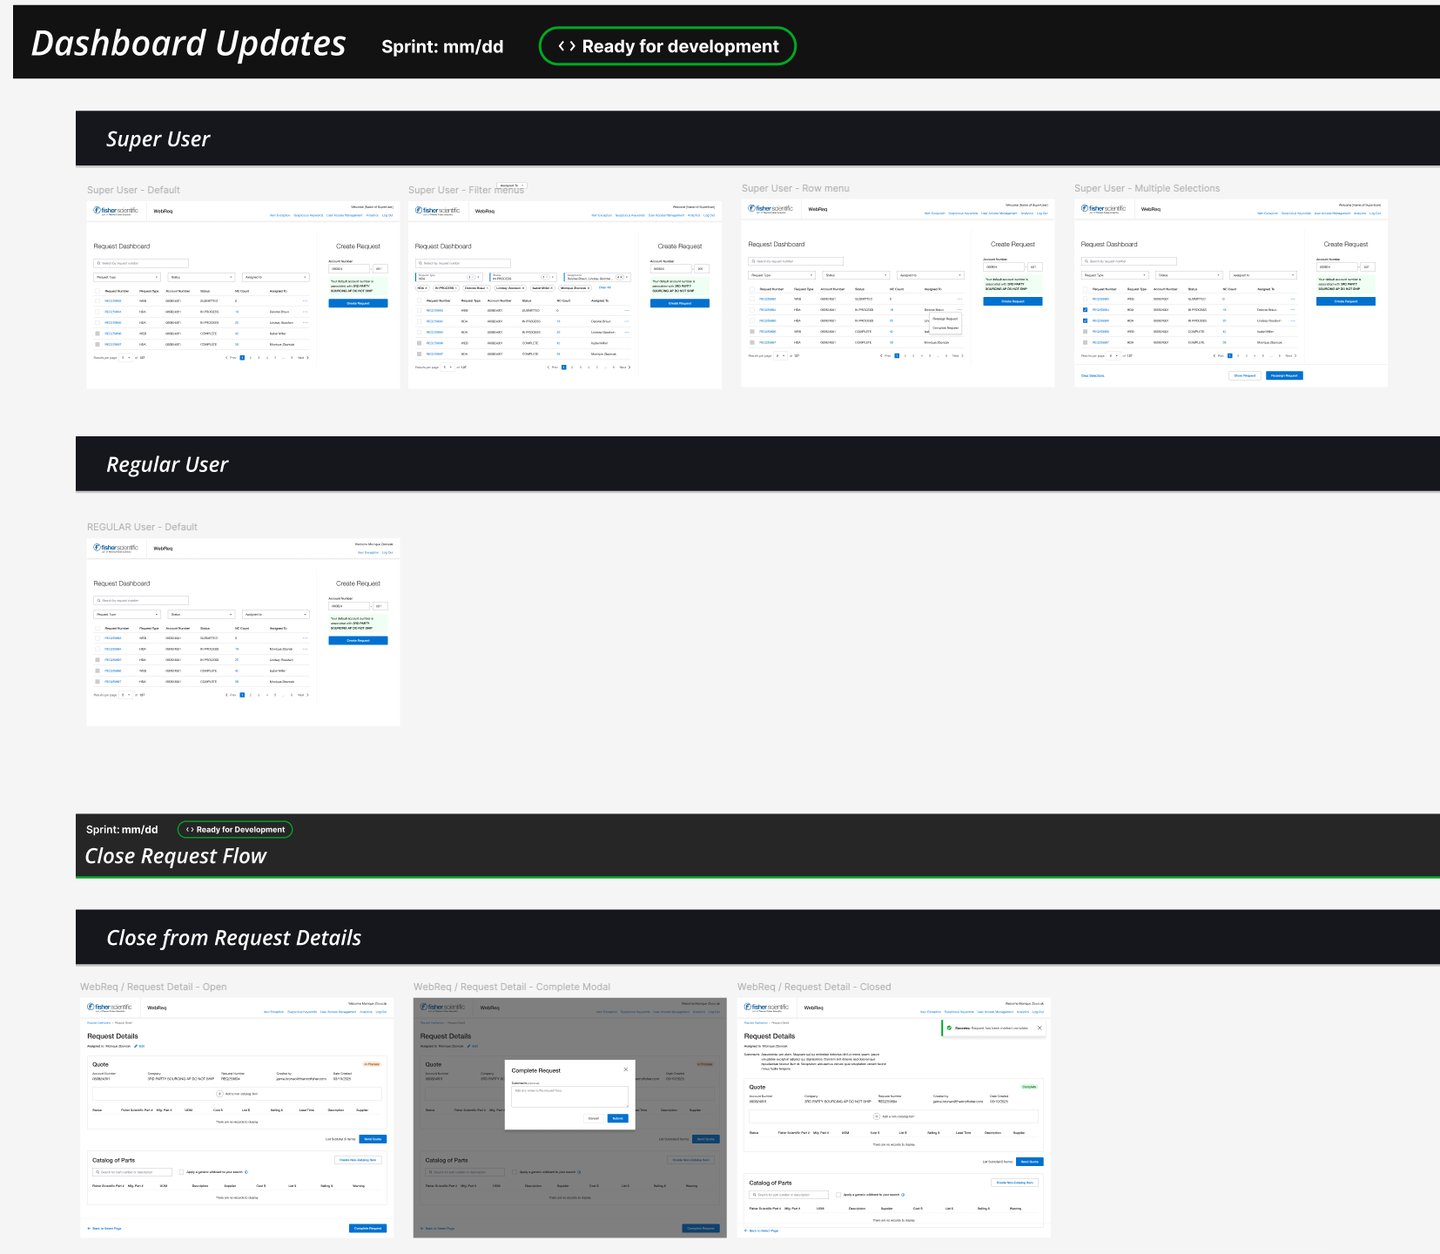Open the Assigned To dropdown
This screenshot has width=1440, height=1254.
click(275, 277)
